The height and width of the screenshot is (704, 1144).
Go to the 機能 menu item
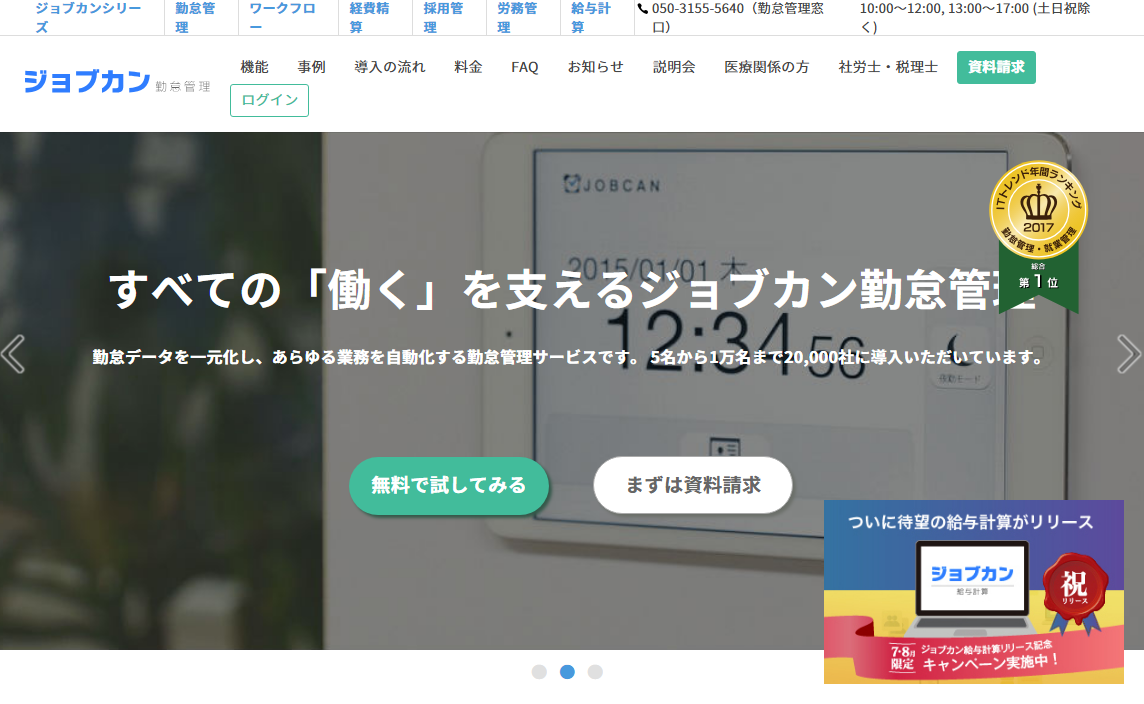coord(255,67)
